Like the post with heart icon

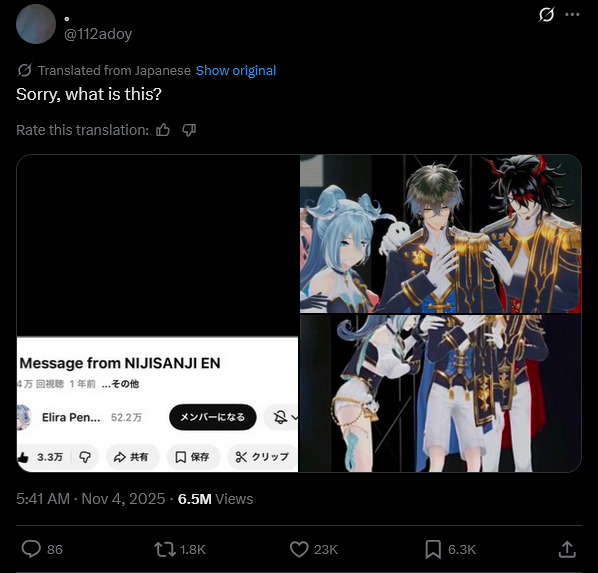click(x=299, y=549)
